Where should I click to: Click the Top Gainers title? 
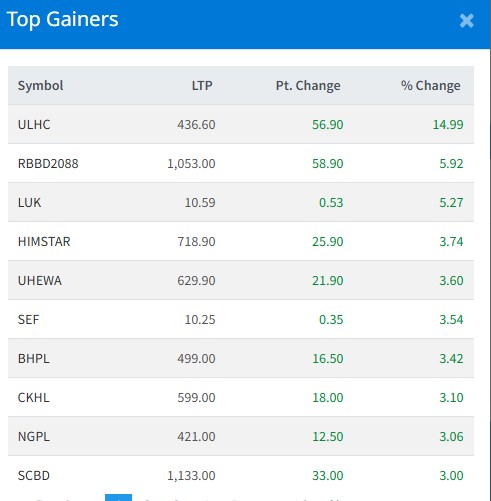pos(62,19)
